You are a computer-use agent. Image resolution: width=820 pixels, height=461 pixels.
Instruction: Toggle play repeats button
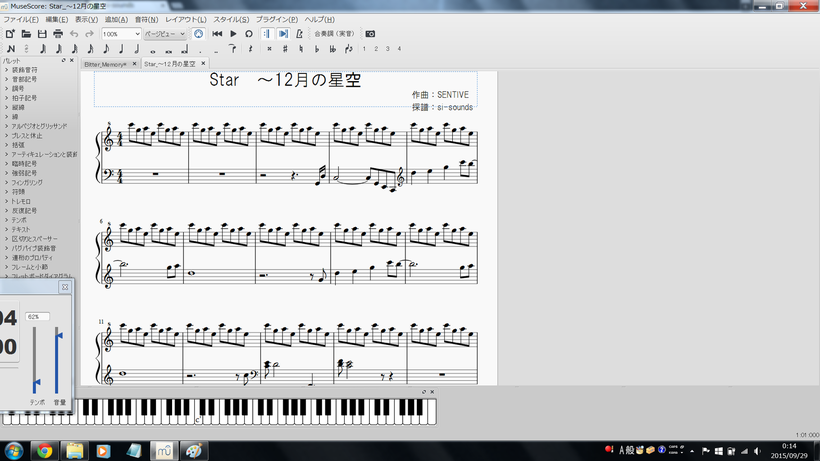tap(267, 34)
